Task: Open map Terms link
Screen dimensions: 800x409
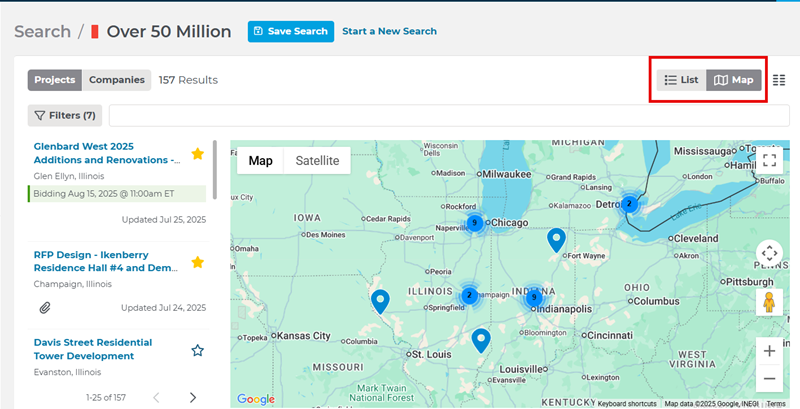Action: click(x=776, y=403)
